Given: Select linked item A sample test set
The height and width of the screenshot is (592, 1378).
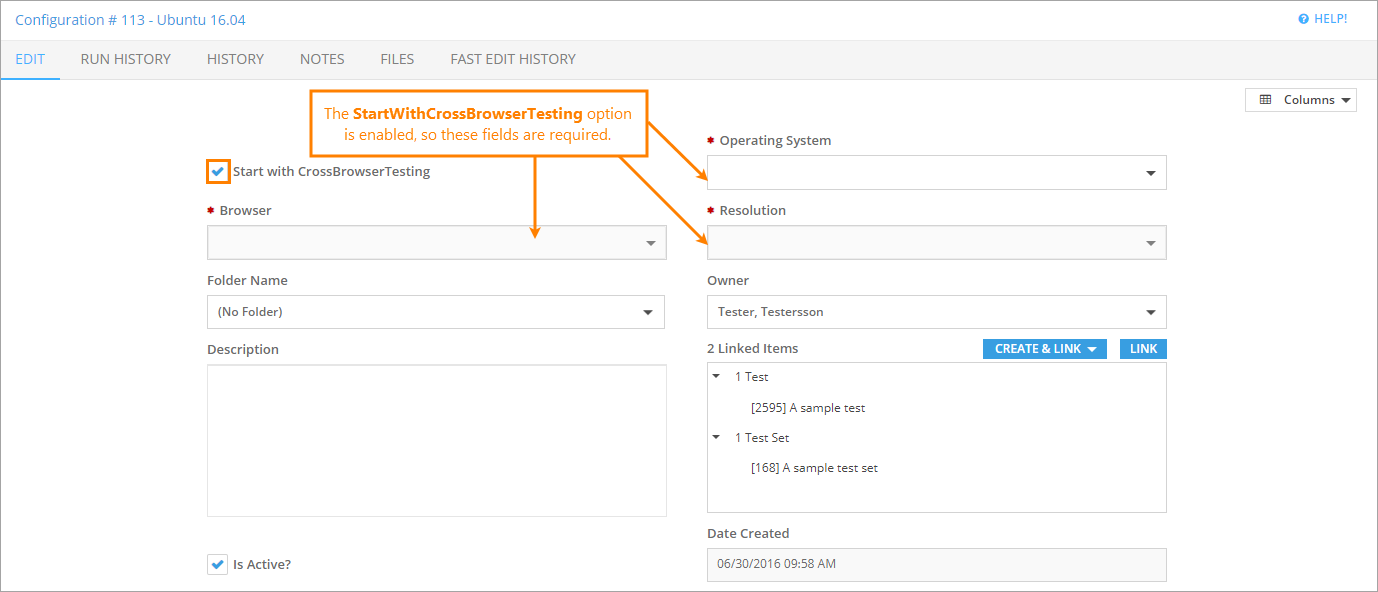Looking at the screenshot, I should pyautogui.click(x=814, y=468).
